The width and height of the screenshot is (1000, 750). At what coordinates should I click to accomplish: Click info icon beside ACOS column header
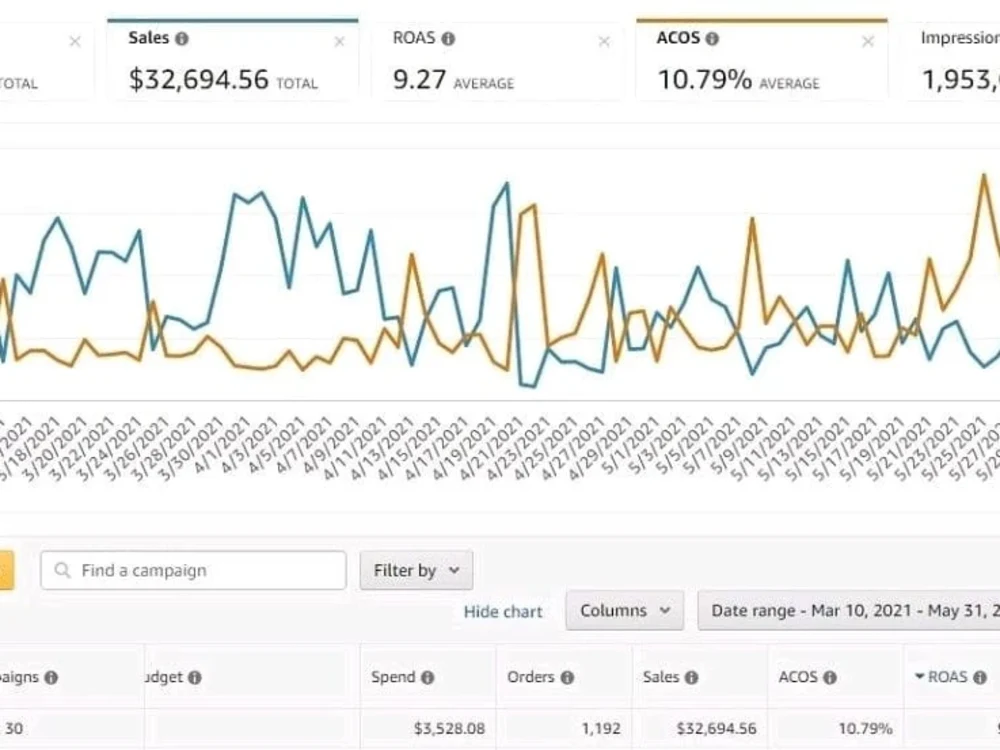point(829,677)
